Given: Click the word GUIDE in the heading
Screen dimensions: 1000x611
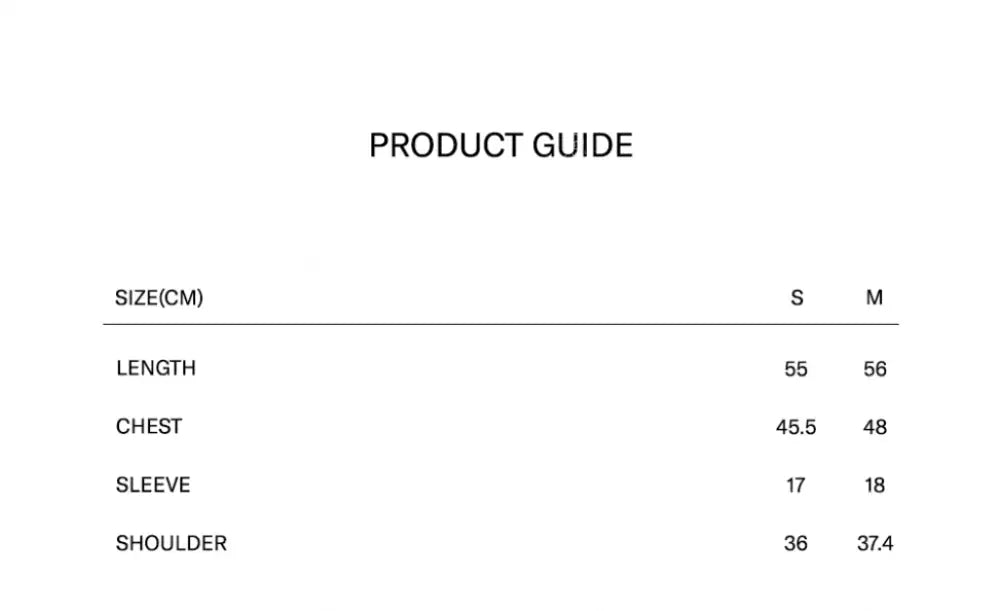Looking at the screenshot, I should click(582, 146).
